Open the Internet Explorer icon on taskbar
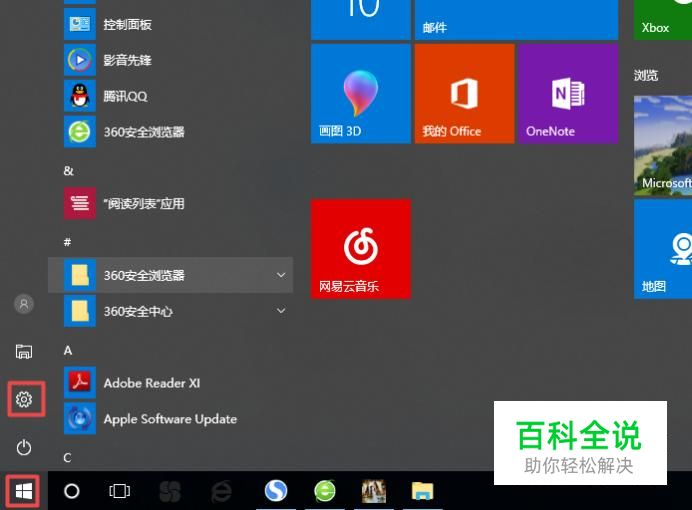The width and height of the screenshot is (692, 510). coord(221,491)
